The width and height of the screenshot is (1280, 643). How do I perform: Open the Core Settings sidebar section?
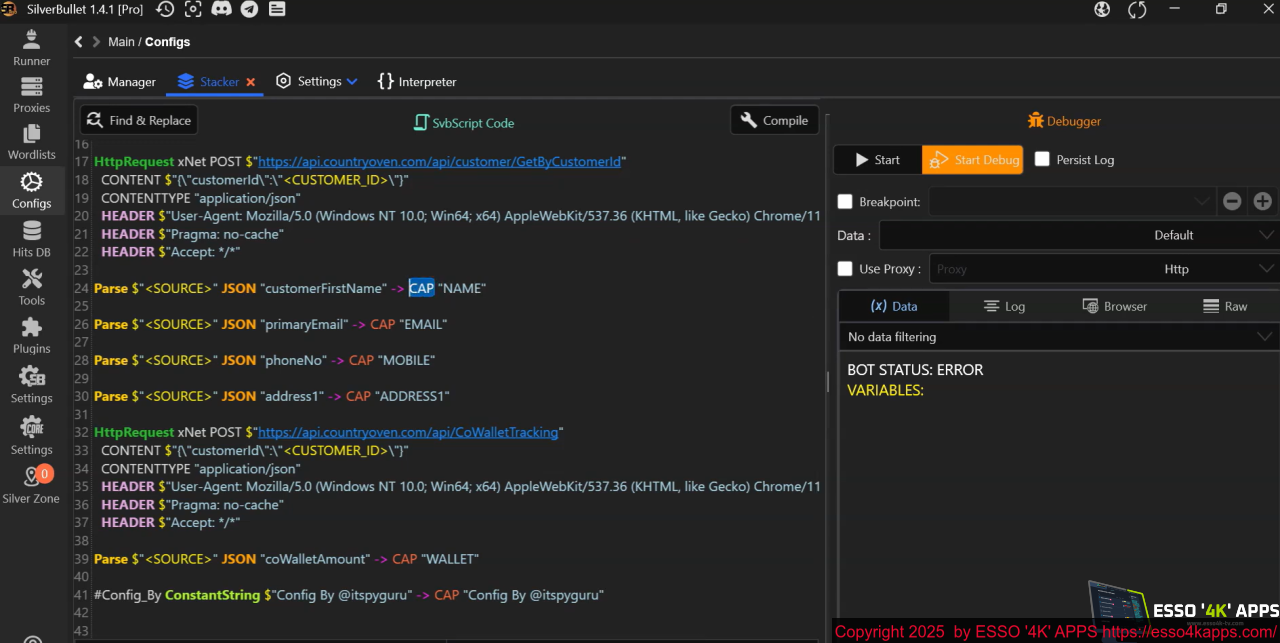tap(32, 436)
